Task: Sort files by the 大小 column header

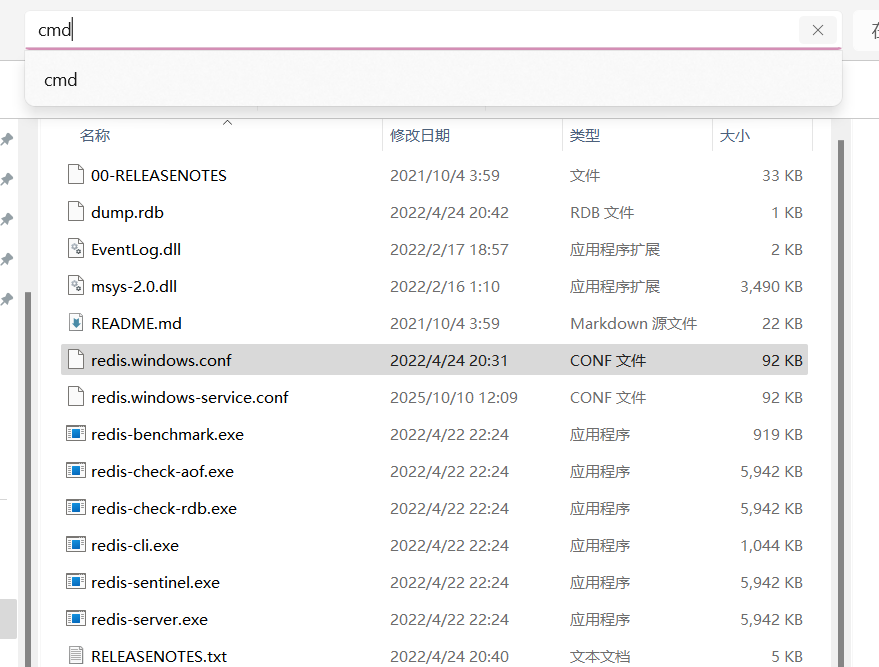Action: click(x=734, y=135)
